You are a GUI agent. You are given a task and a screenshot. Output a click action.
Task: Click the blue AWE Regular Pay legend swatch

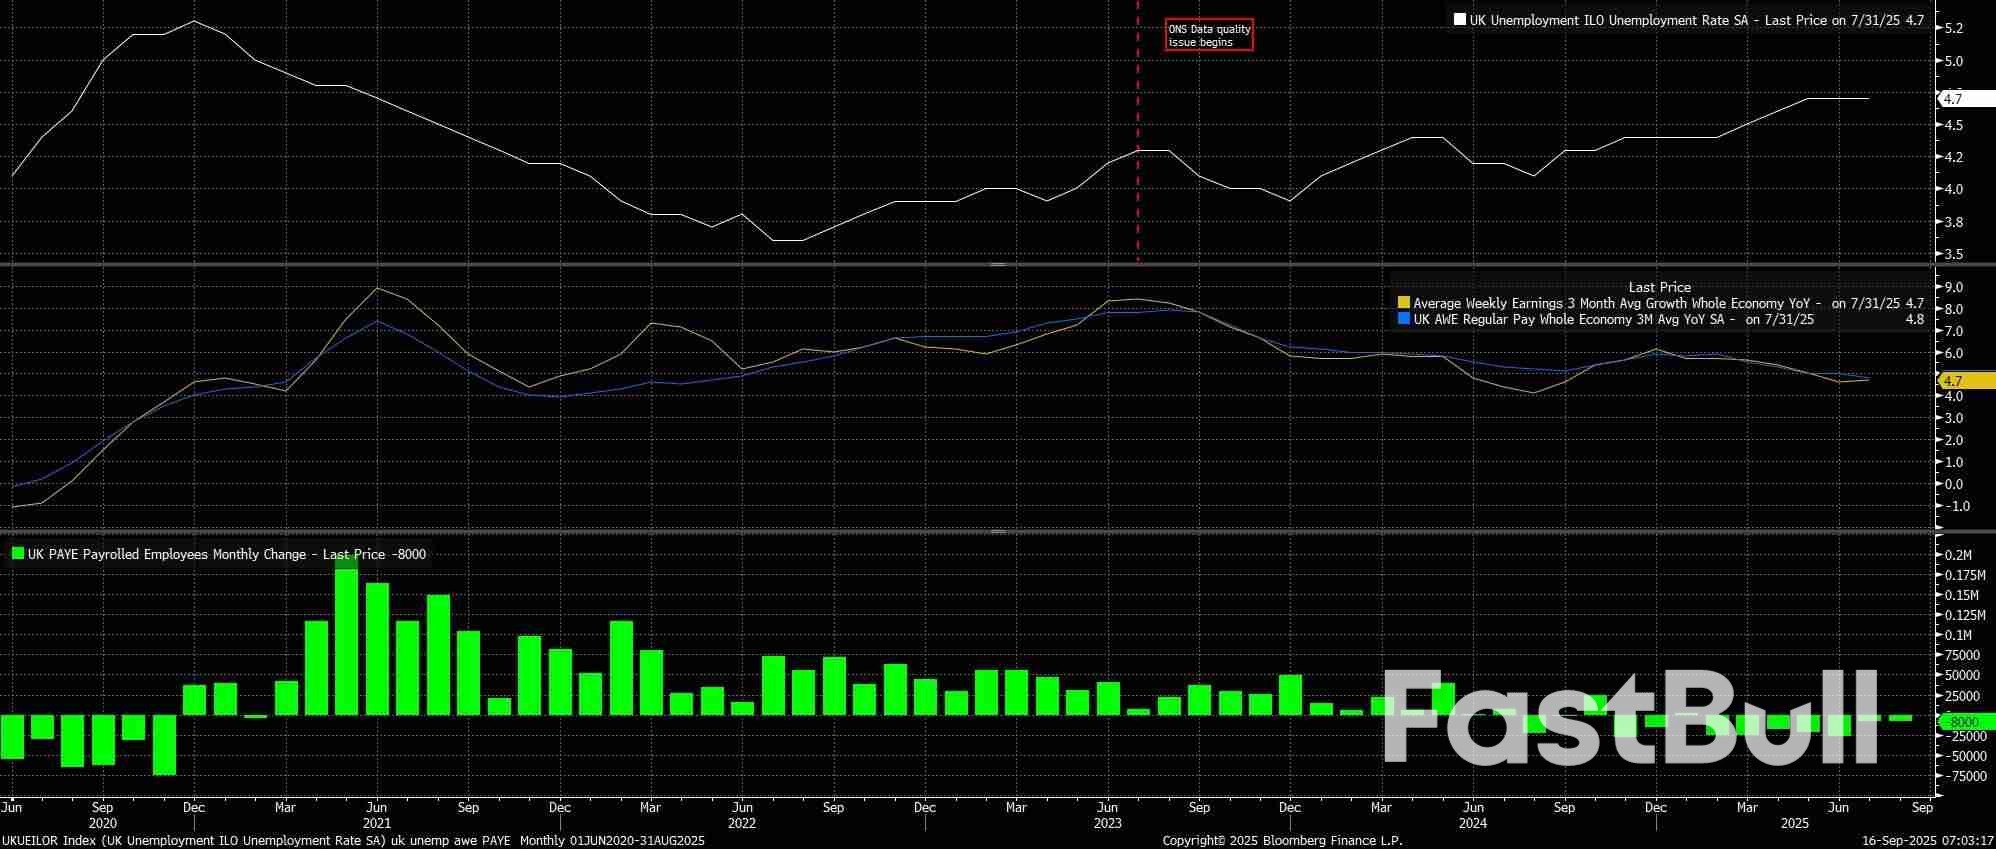pos(1404,319)
